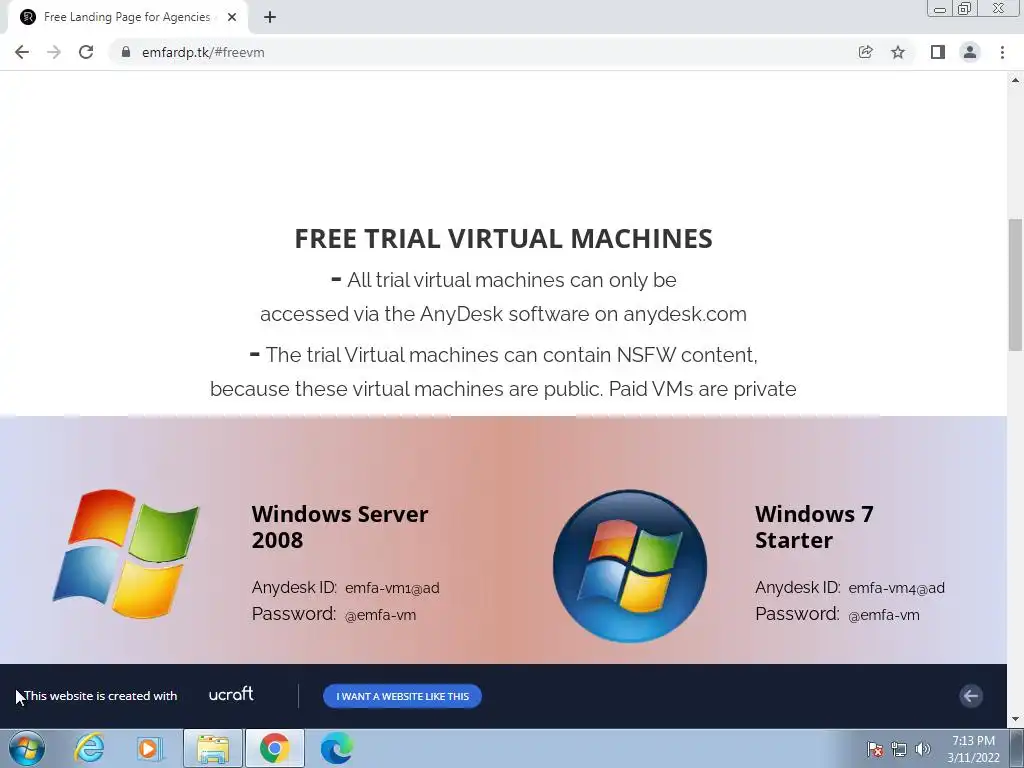The image size is (1024, 768).
Task: Go back to the previous page
Action: coord(22,52)
